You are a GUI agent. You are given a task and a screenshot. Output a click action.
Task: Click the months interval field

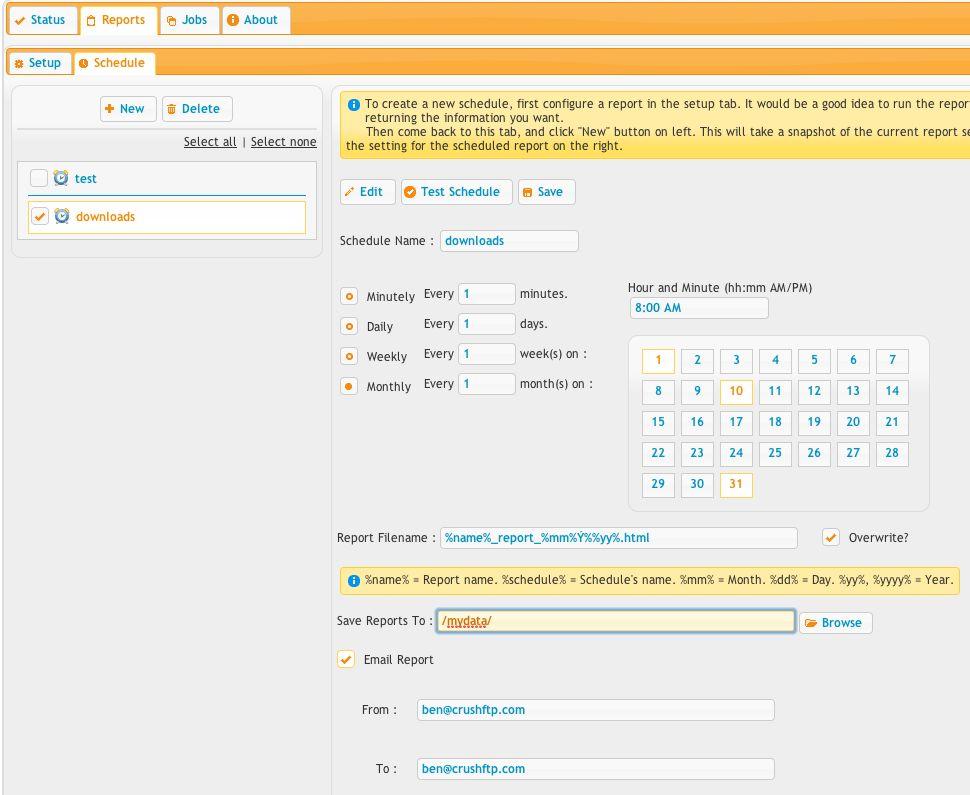(x=486, y=384)
